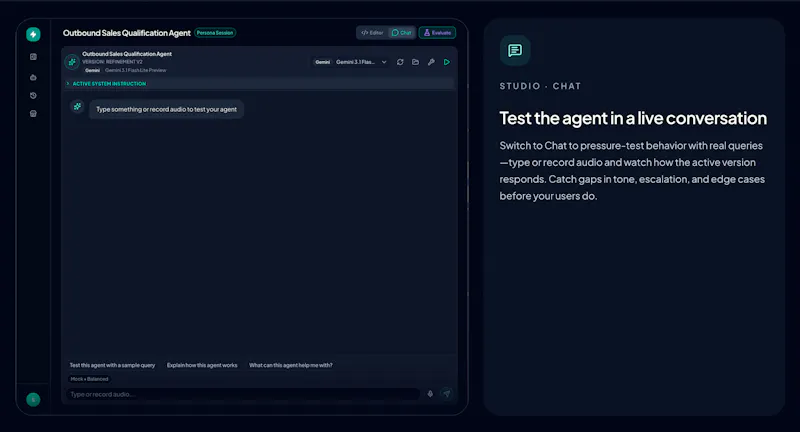Viewport: 800px width, 432px height.
Task: Click the 'Type something or record audio' bubble
Action: [x=166, y=109]
